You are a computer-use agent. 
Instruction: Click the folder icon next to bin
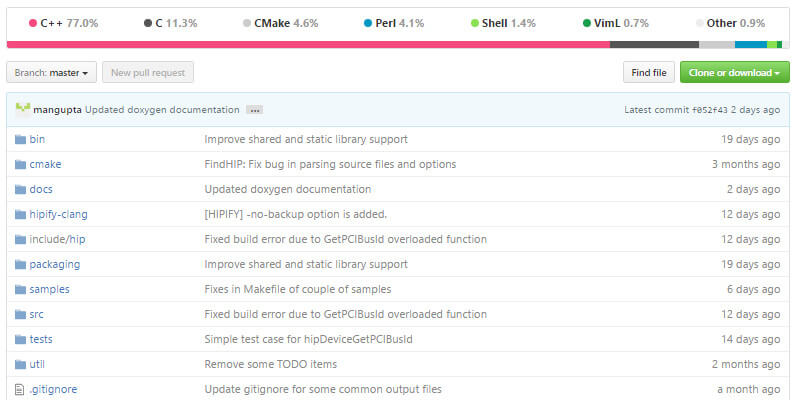[x=20, y=139]
